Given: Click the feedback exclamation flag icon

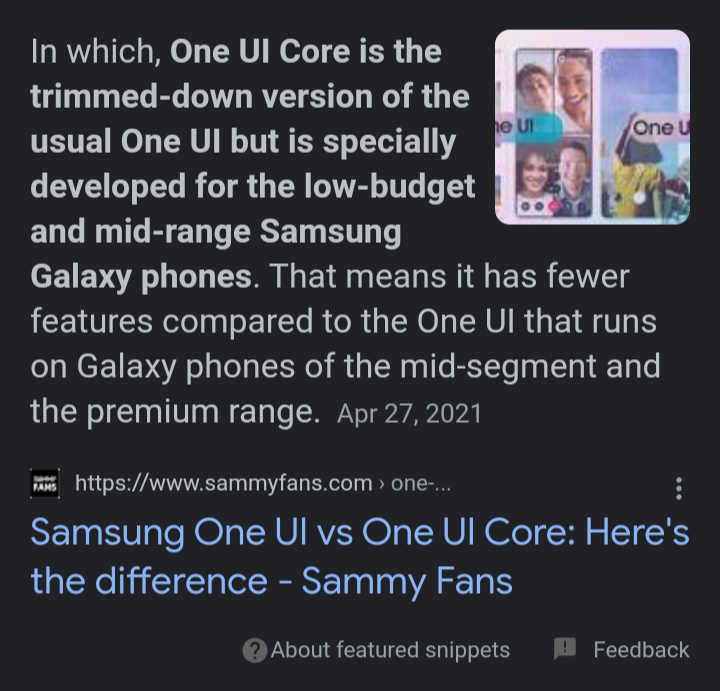Looking at the screenshot, I should [564, 648].
